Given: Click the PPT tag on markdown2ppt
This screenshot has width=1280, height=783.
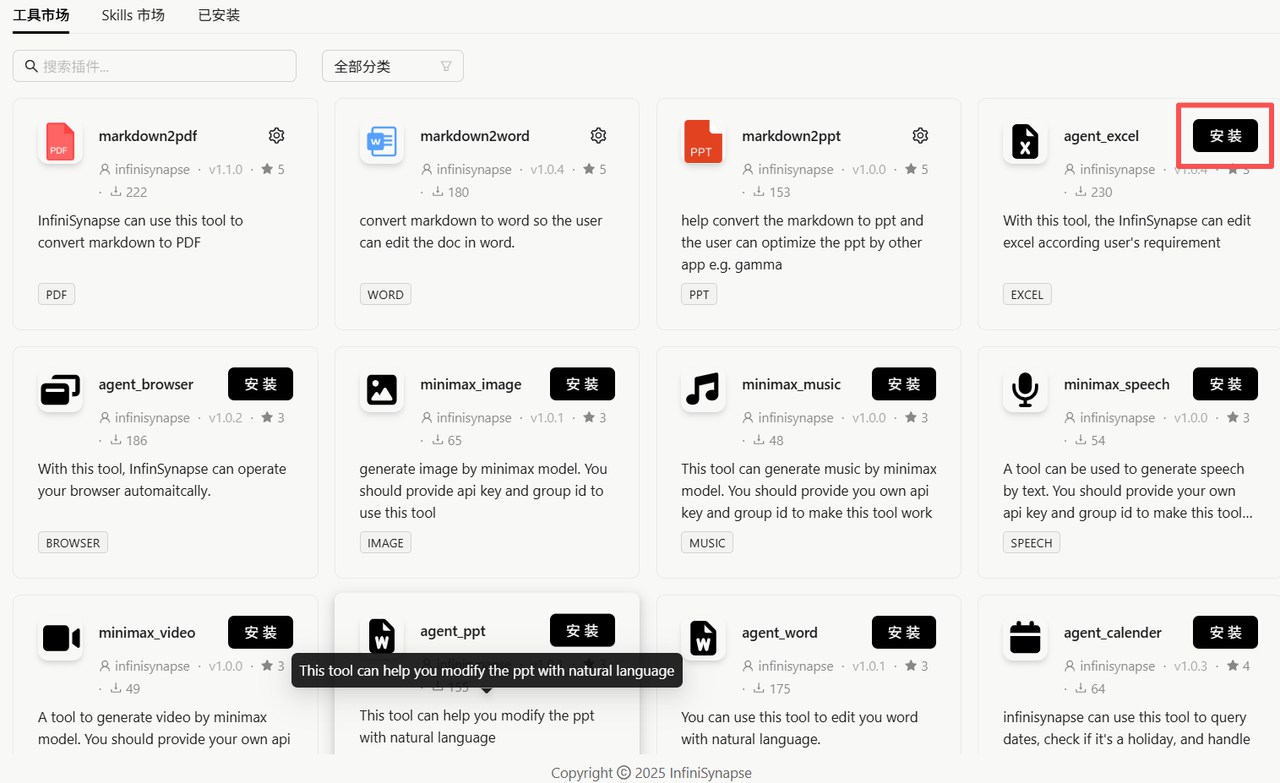Looking at the screenshot, I should pyautogui.click(x=699, y=295).
